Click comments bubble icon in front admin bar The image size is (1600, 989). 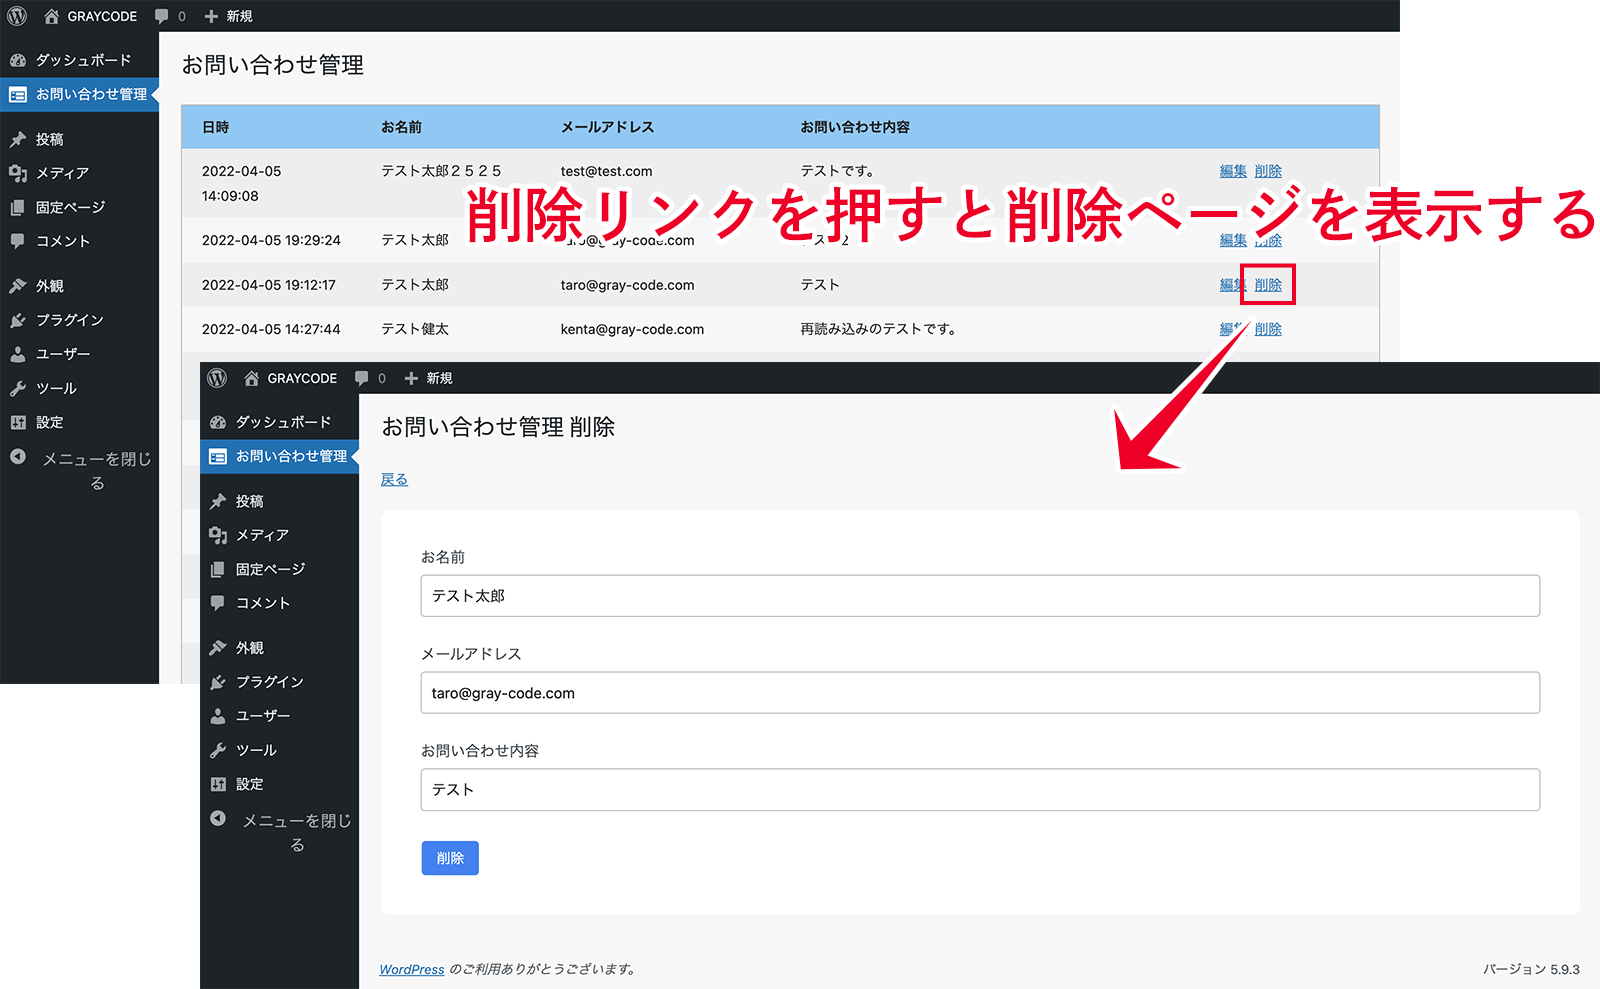point(362,378)
